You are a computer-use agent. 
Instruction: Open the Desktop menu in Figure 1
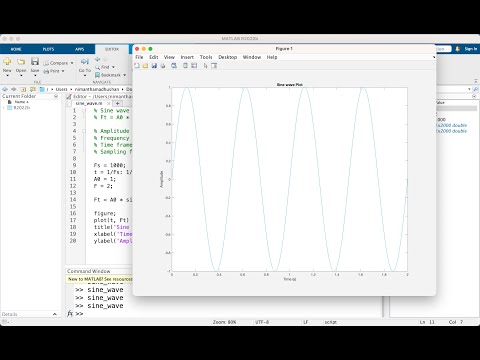point(228,57)
